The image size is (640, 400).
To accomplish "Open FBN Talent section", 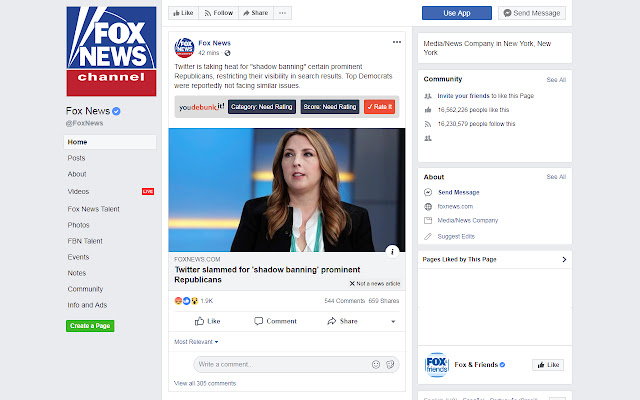I will [85, 241].
